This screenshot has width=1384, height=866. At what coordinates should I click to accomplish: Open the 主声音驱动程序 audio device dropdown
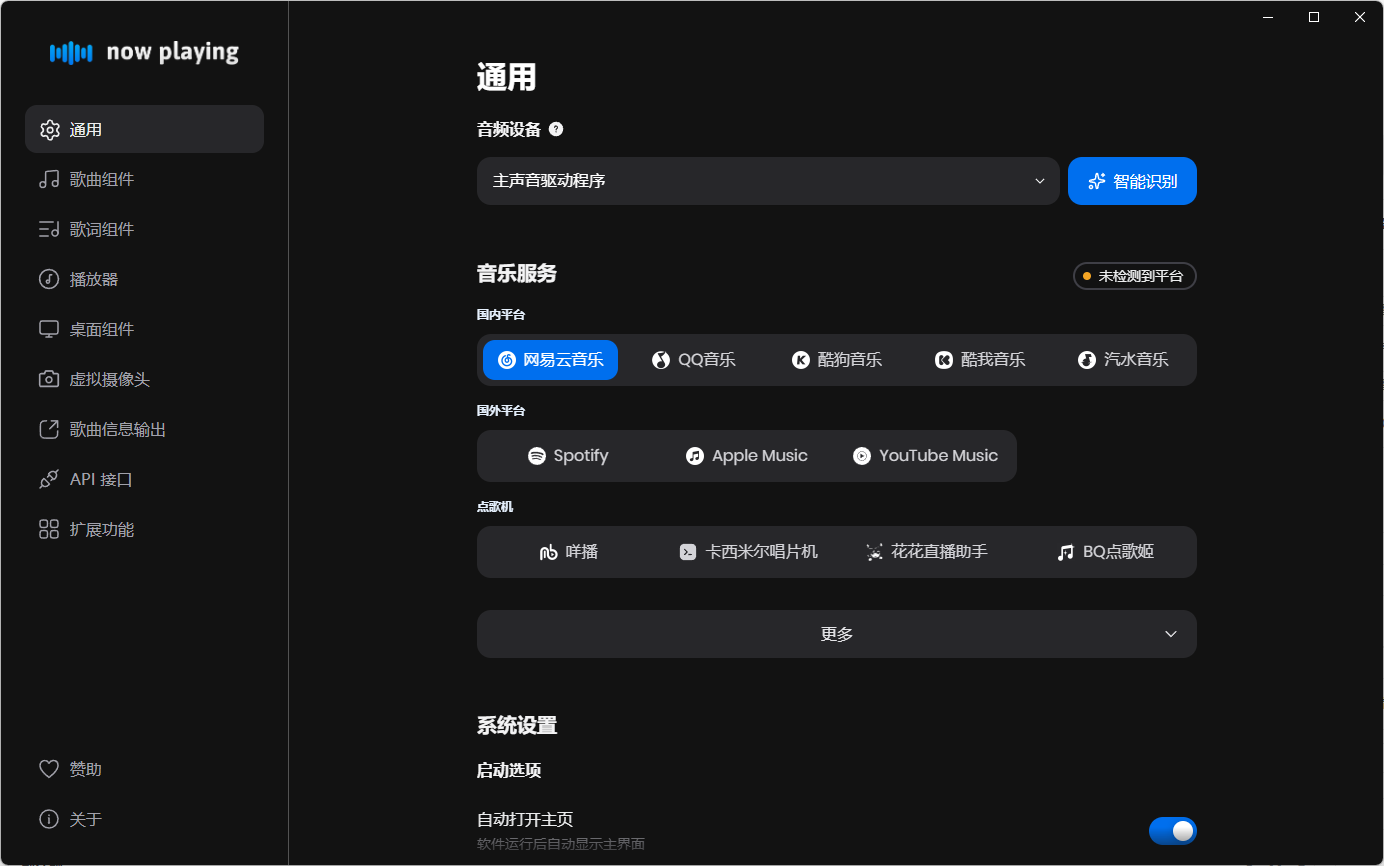768,181
